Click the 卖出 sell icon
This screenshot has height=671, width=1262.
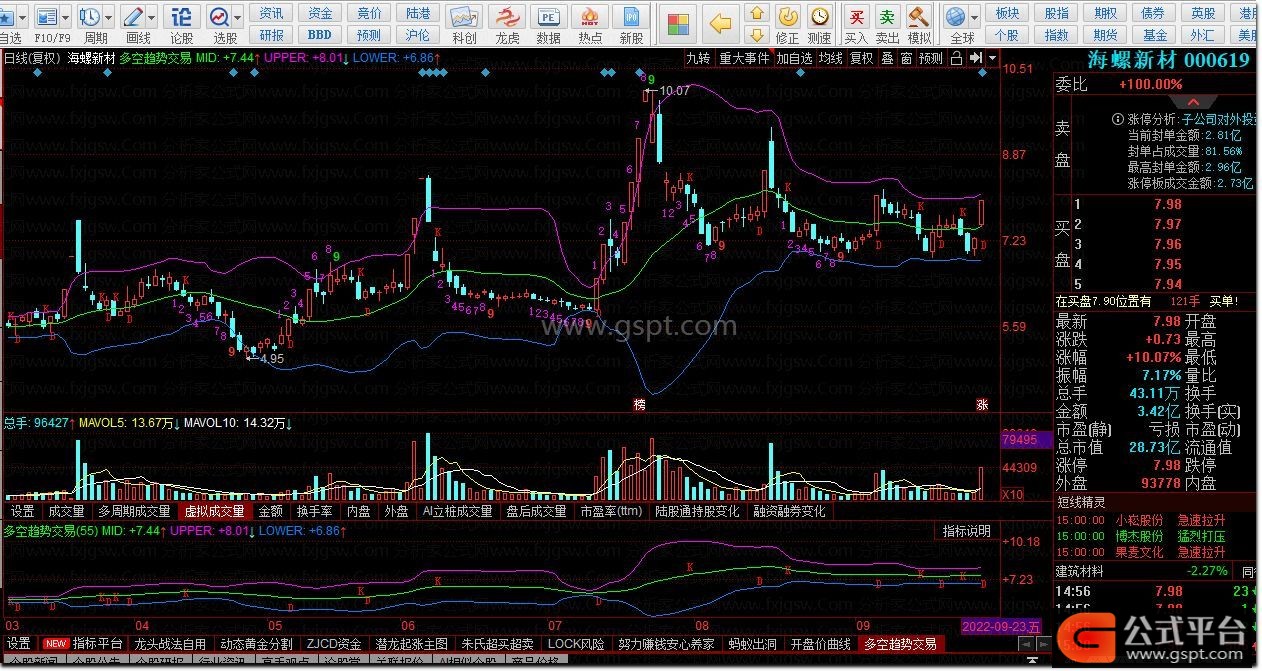(887, 16)
